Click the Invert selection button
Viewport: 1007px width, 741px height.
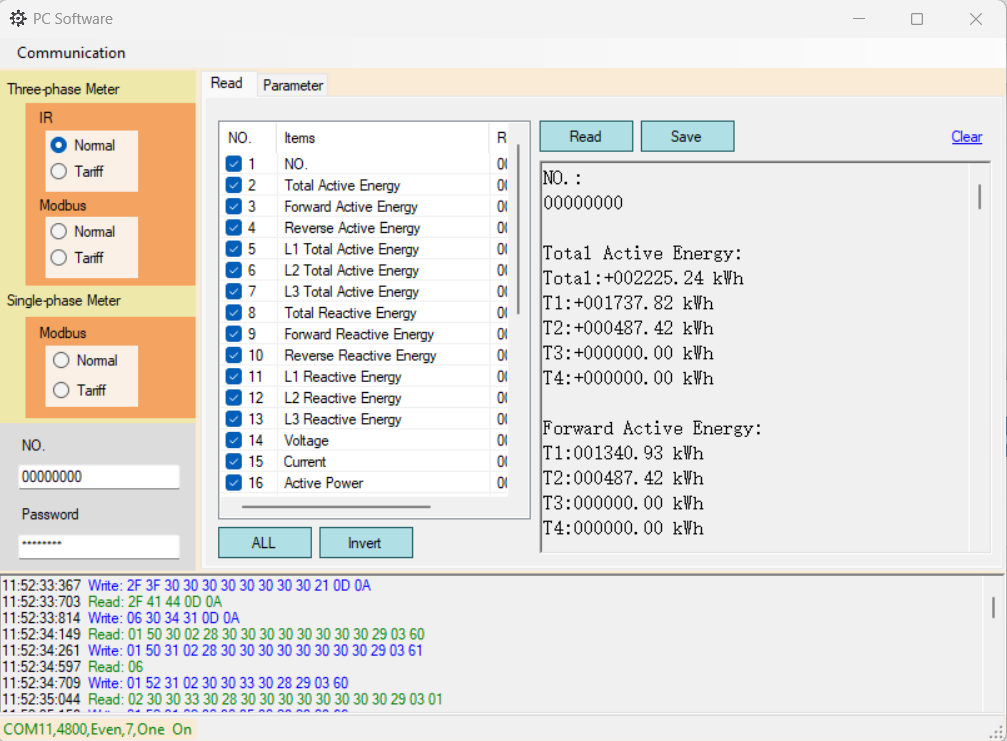tap(365, 543)
